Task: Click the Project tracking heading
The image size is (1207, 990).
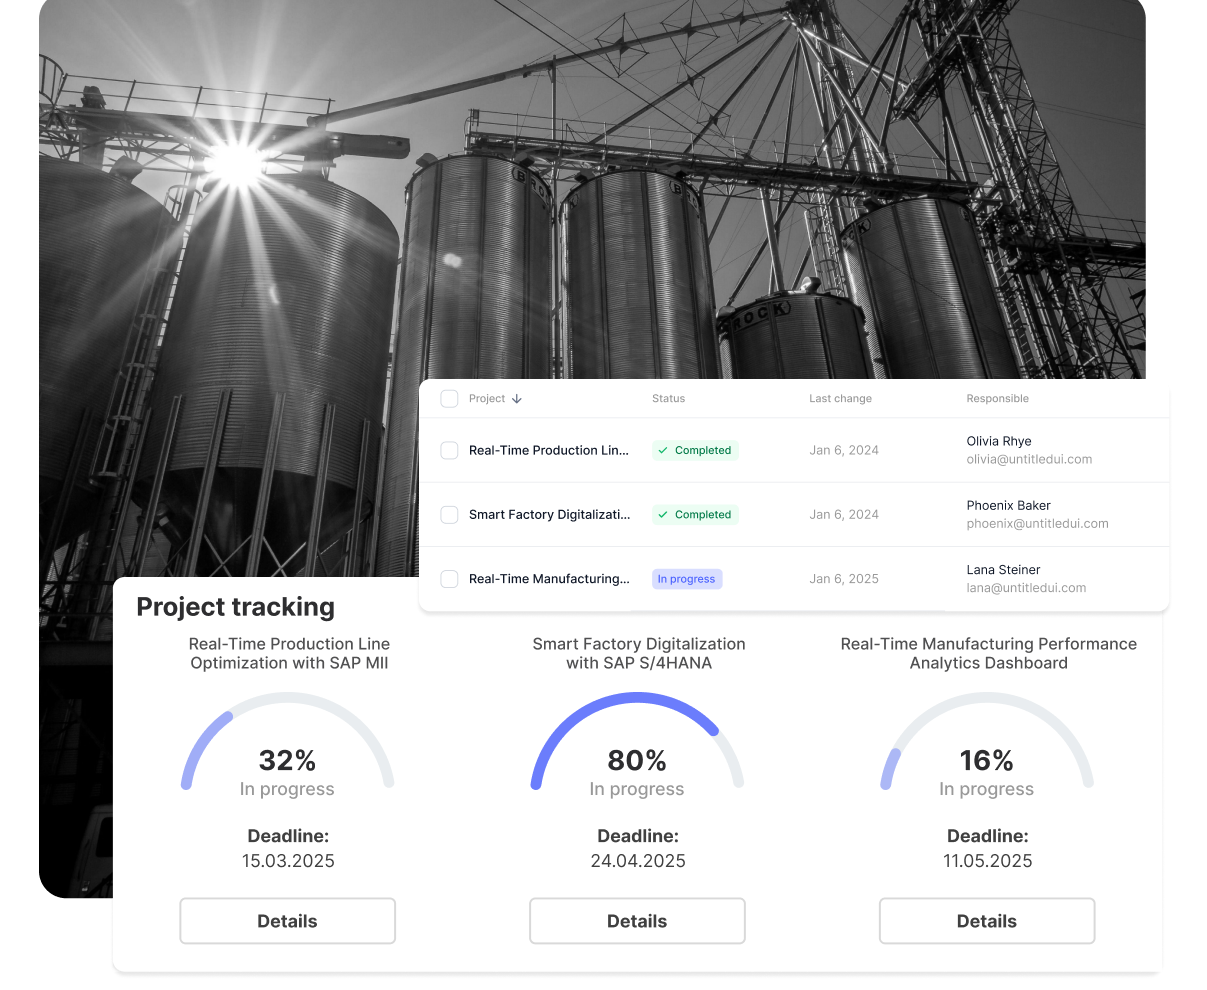Action: 236,607
